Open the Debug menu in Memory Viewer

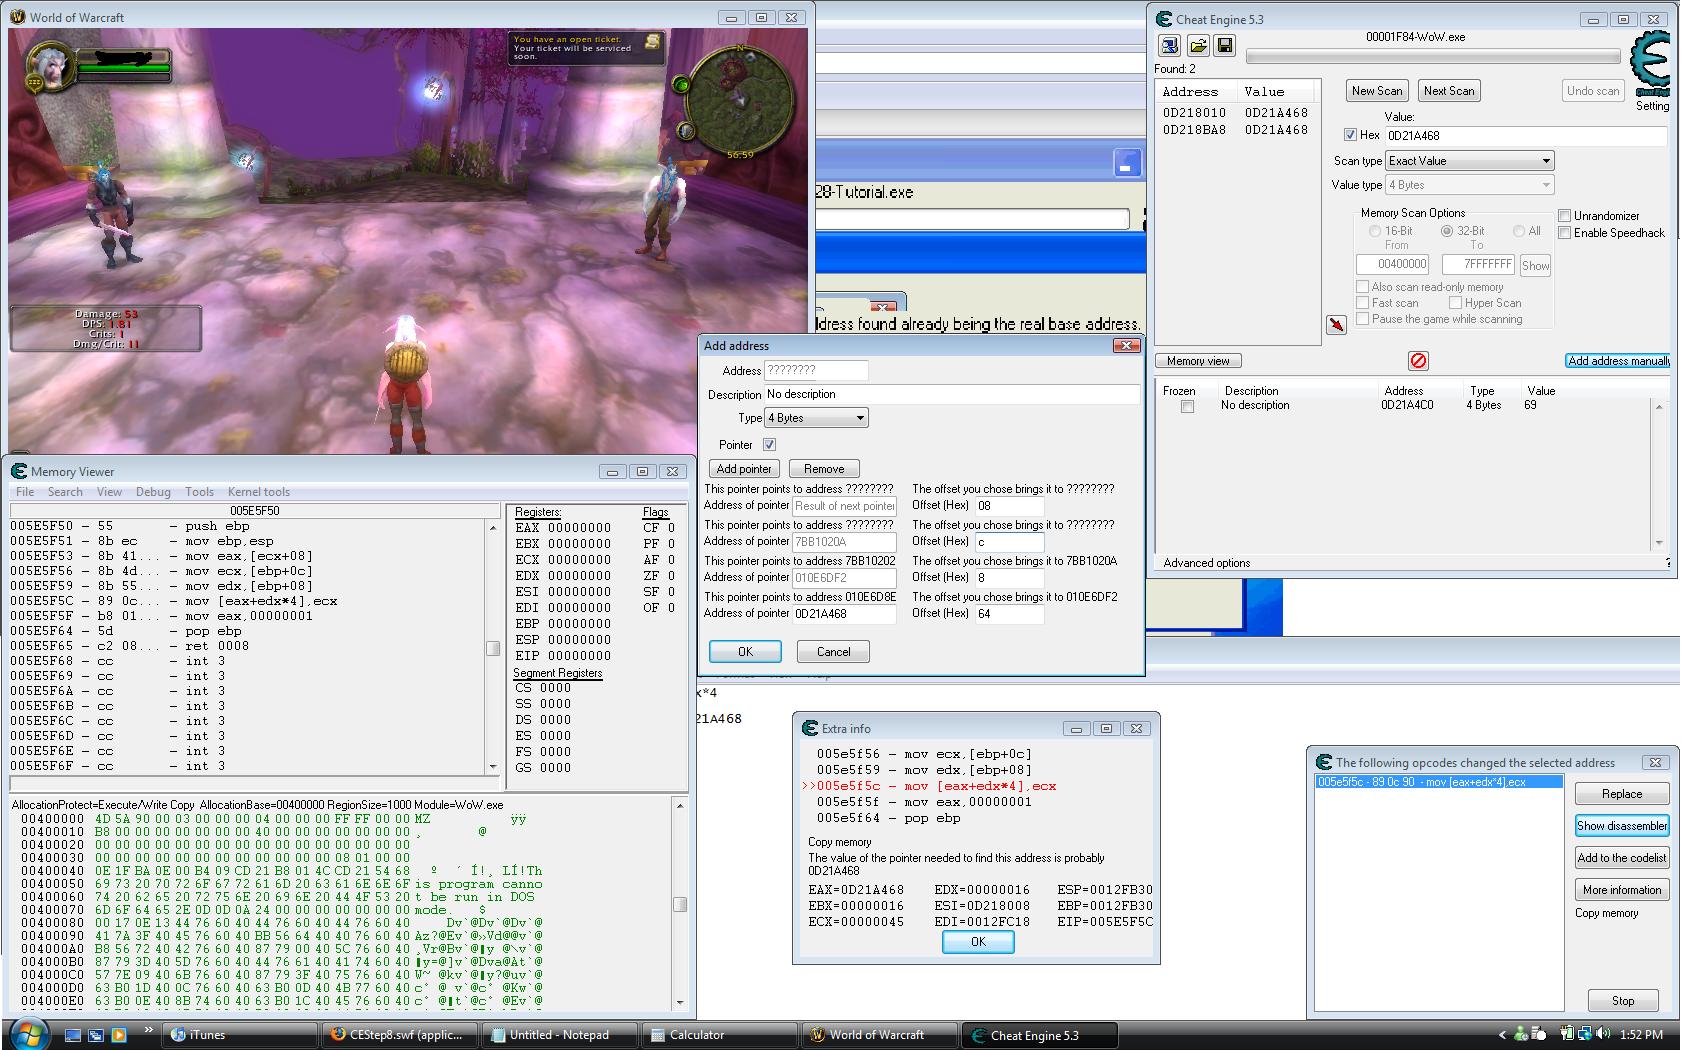tap(153, 492)
